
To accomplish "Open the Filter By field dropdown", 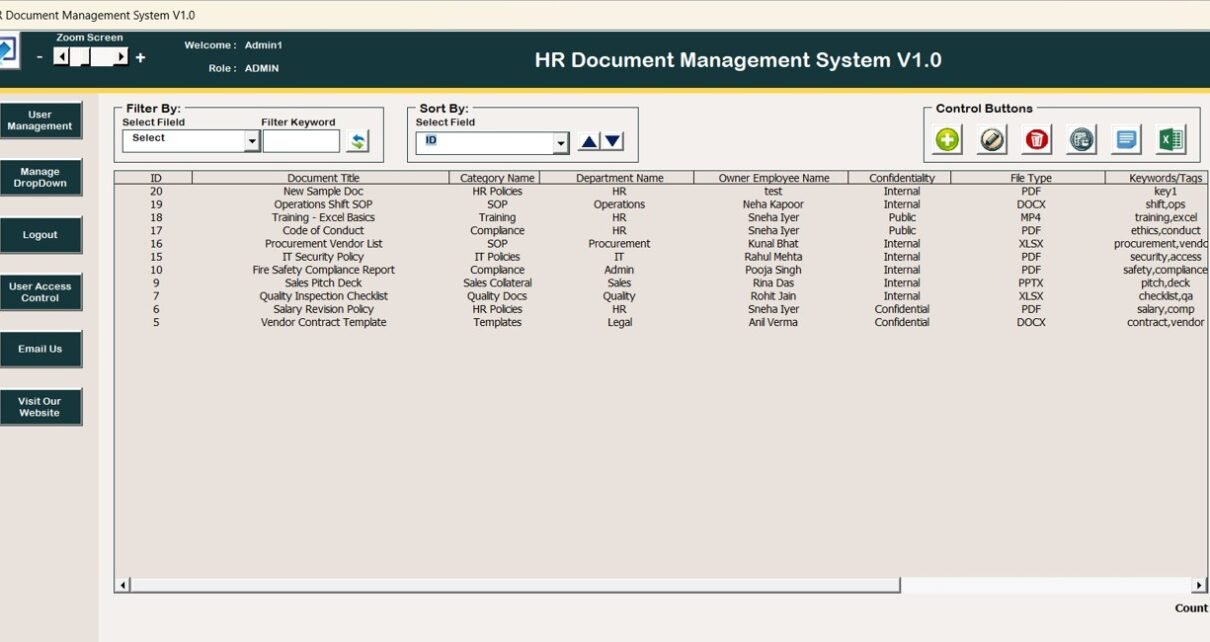I will (251, 142).
